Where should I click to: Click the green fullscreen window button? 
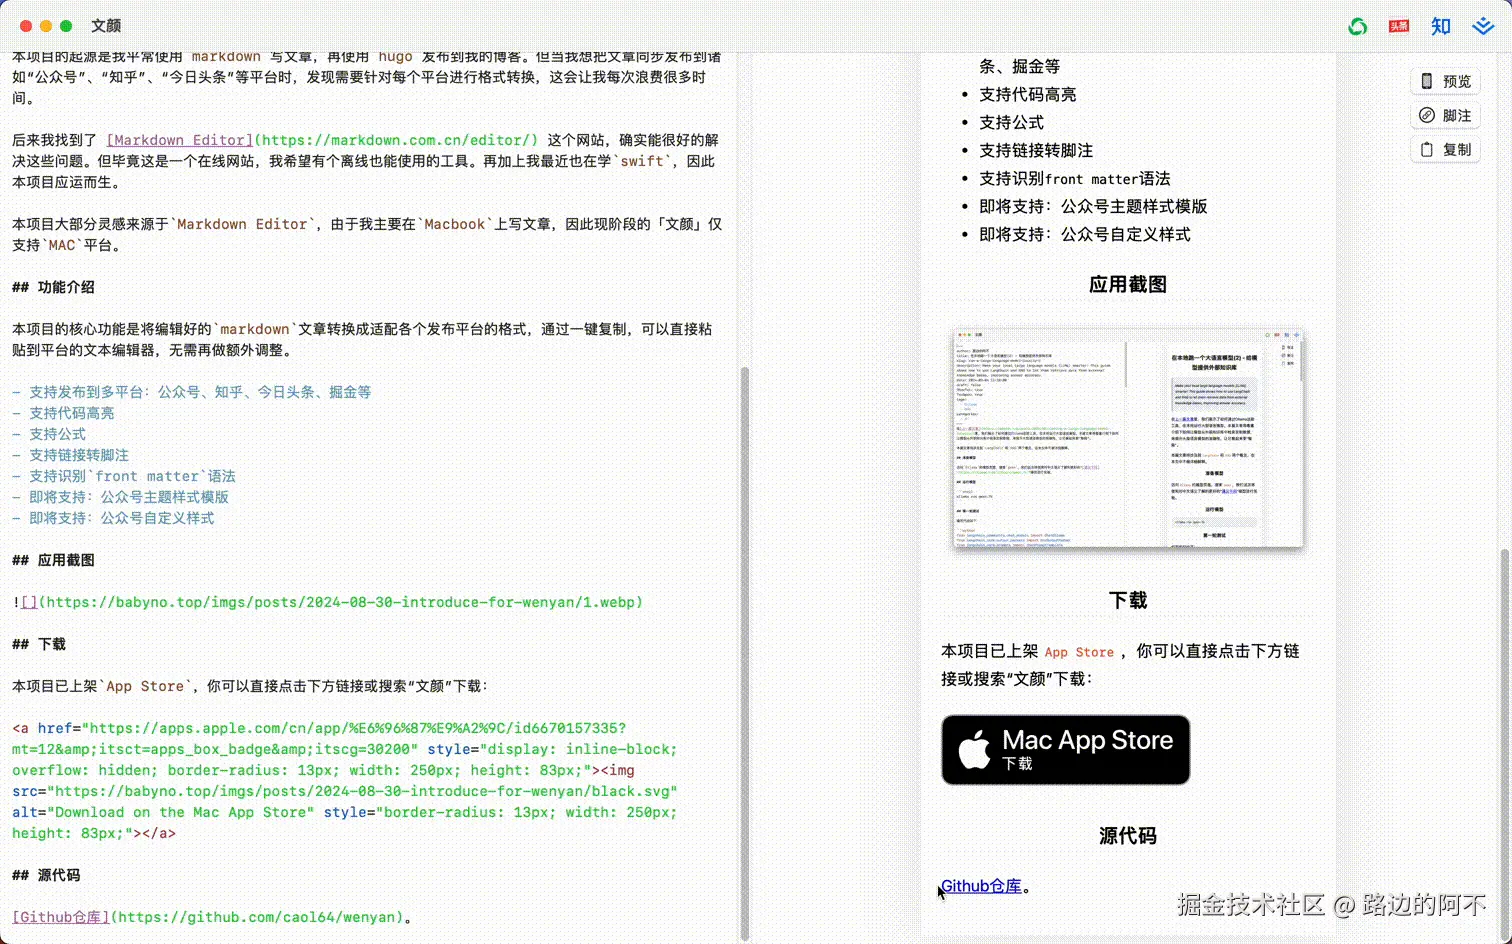(66, 26)
